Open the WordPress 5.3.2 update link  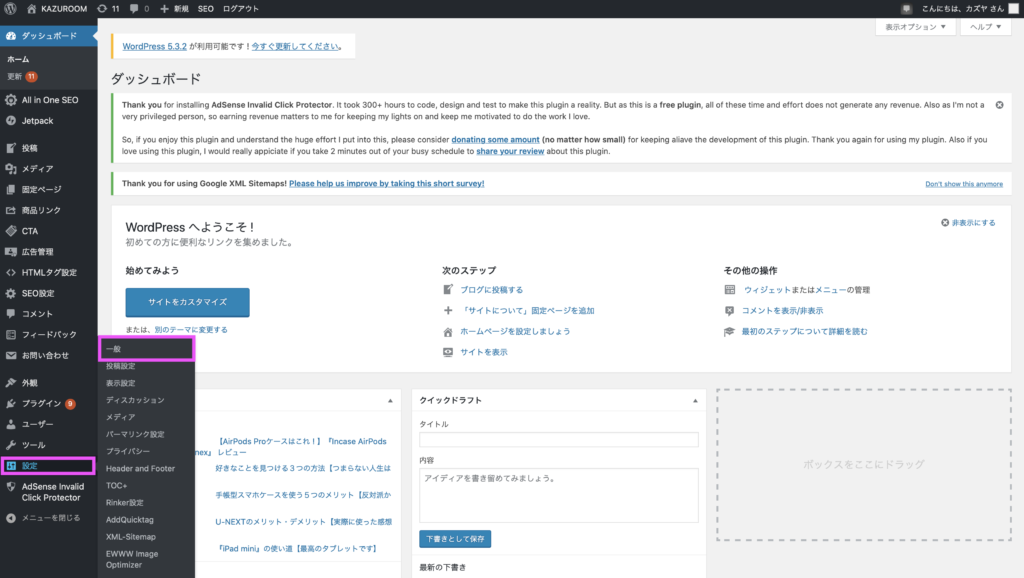pyautogui.click(x=155, y=46)
